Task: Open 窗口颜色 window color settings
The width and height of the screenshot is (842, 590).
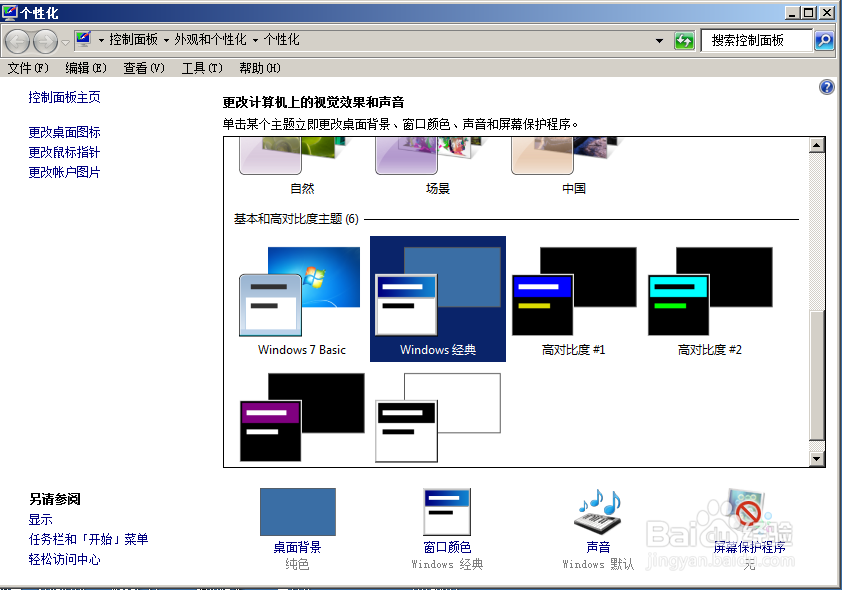Action: pos(447,529)
